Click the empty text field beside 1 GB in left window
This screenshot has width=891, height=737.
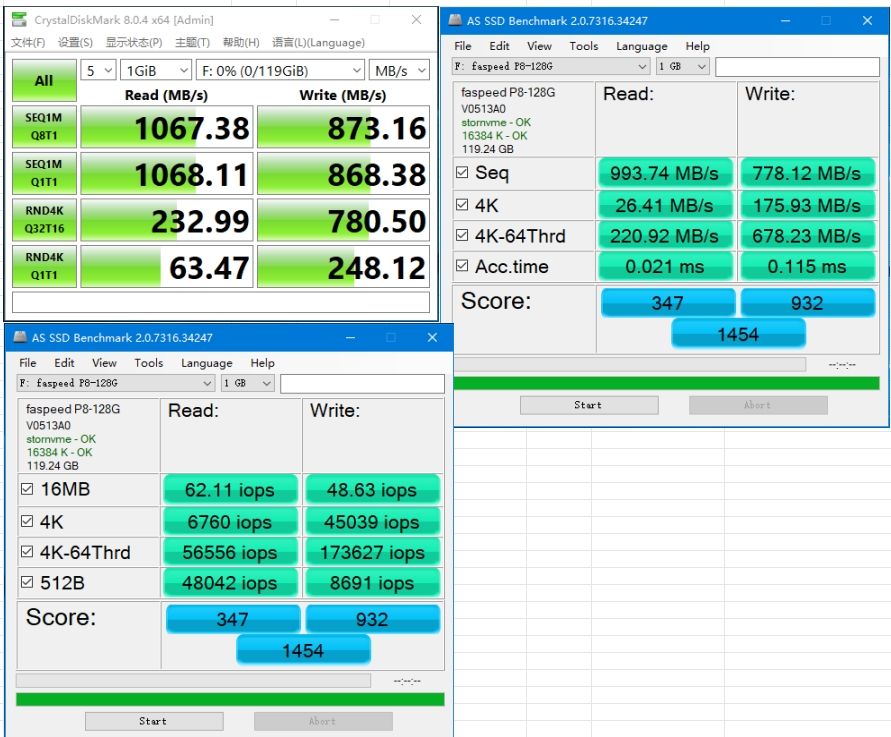[x=362, y=384]
